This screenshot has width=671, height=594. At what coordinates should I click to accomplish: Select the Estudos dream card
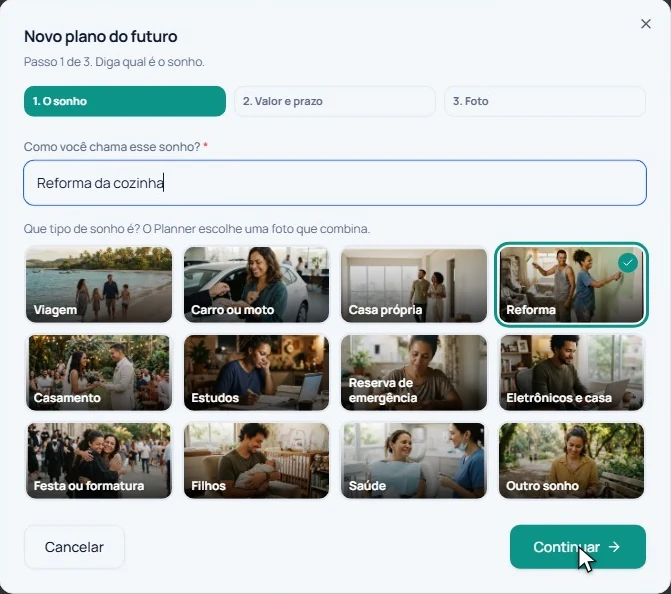pyautogui.click(x=256, y=373)
